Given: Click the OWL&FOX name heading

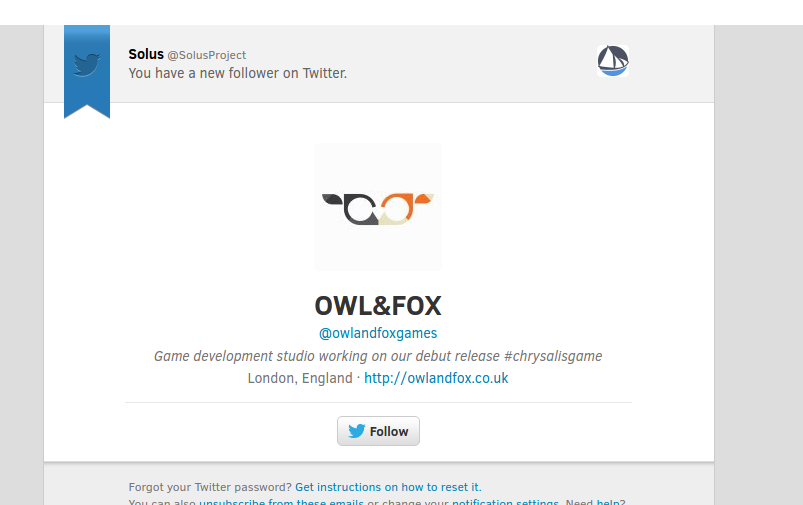Looking at the screenshot, I should (x=378, y=306).
